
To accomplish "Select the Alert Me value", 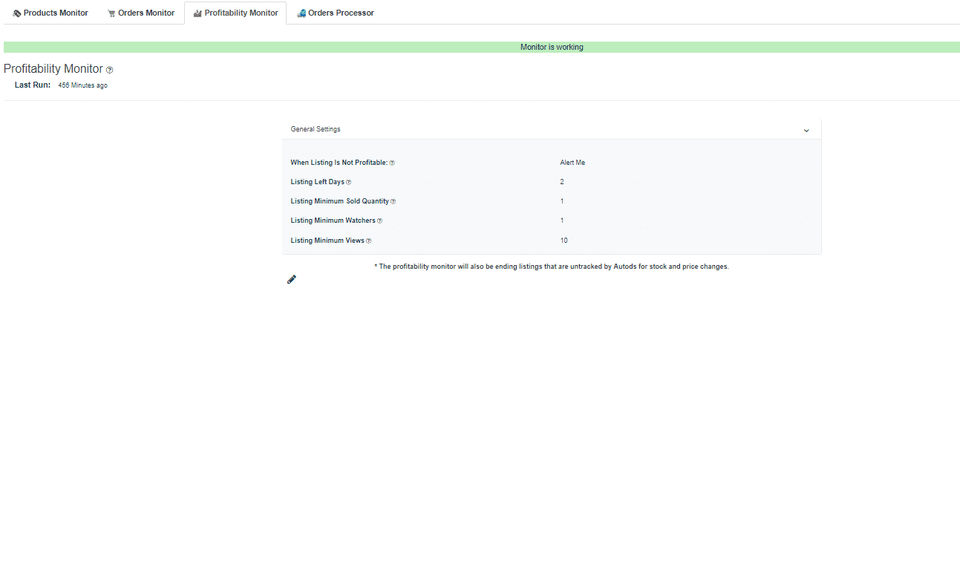I will pos(572,163).
